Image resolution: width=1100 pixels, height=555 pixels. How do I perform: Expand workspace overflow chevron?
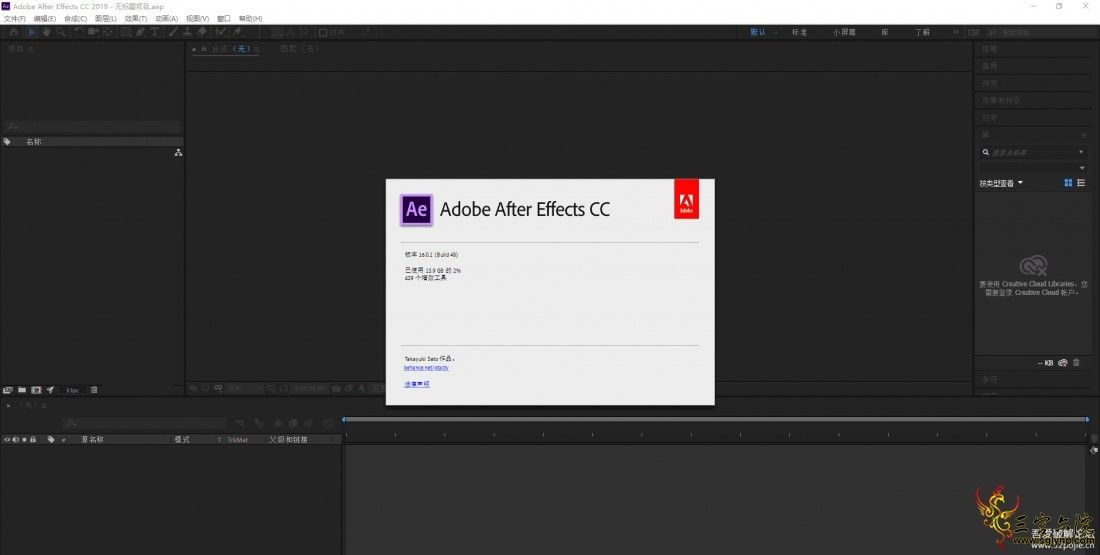[x=955, y=32]
